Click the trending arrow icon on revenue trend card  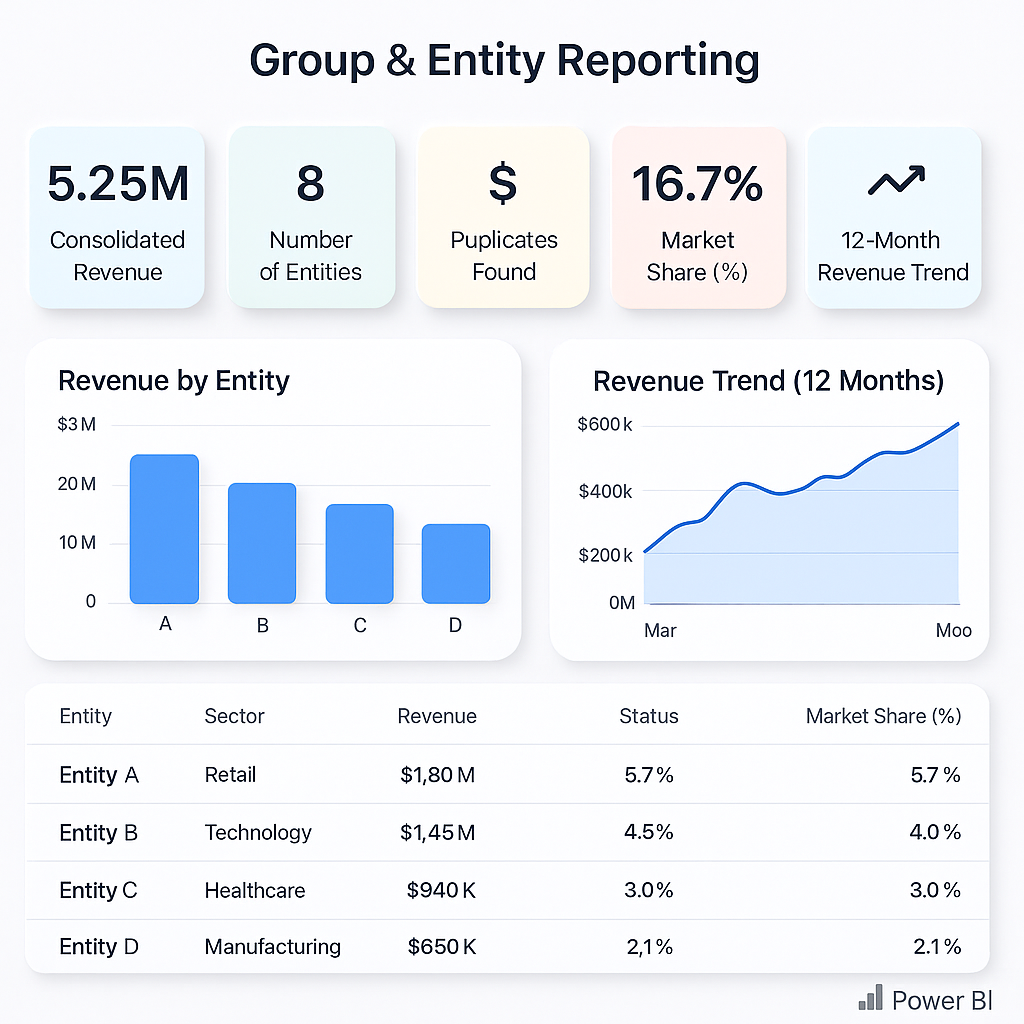coord(895,181)
